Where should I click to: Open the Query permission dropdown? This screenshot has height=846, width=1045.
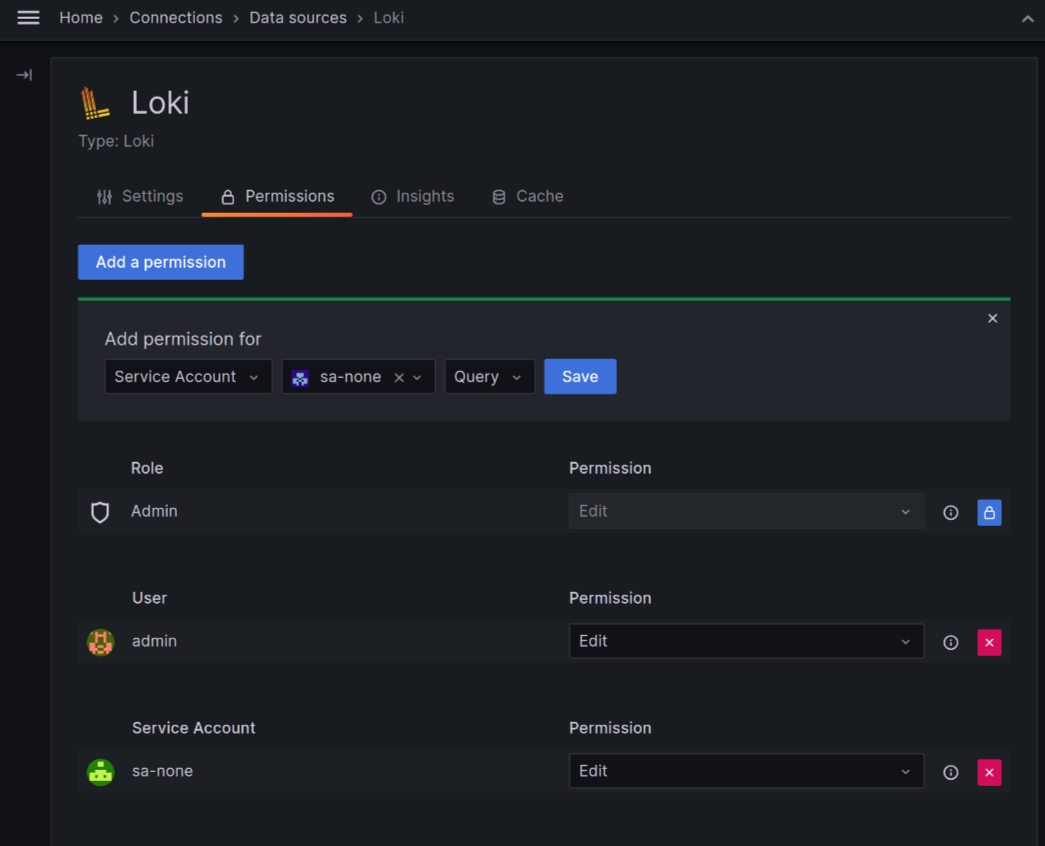click(489, 376)
